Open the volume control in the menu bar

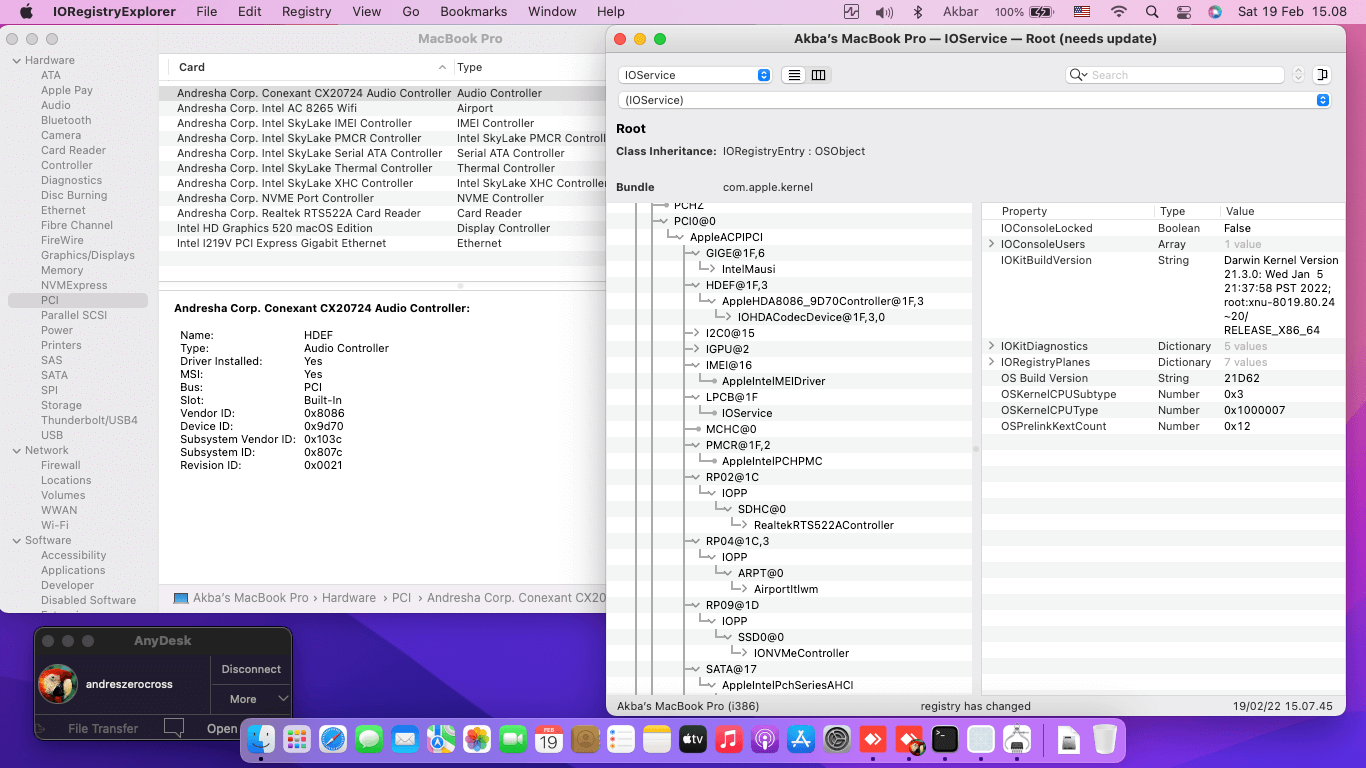pos(884,12)
